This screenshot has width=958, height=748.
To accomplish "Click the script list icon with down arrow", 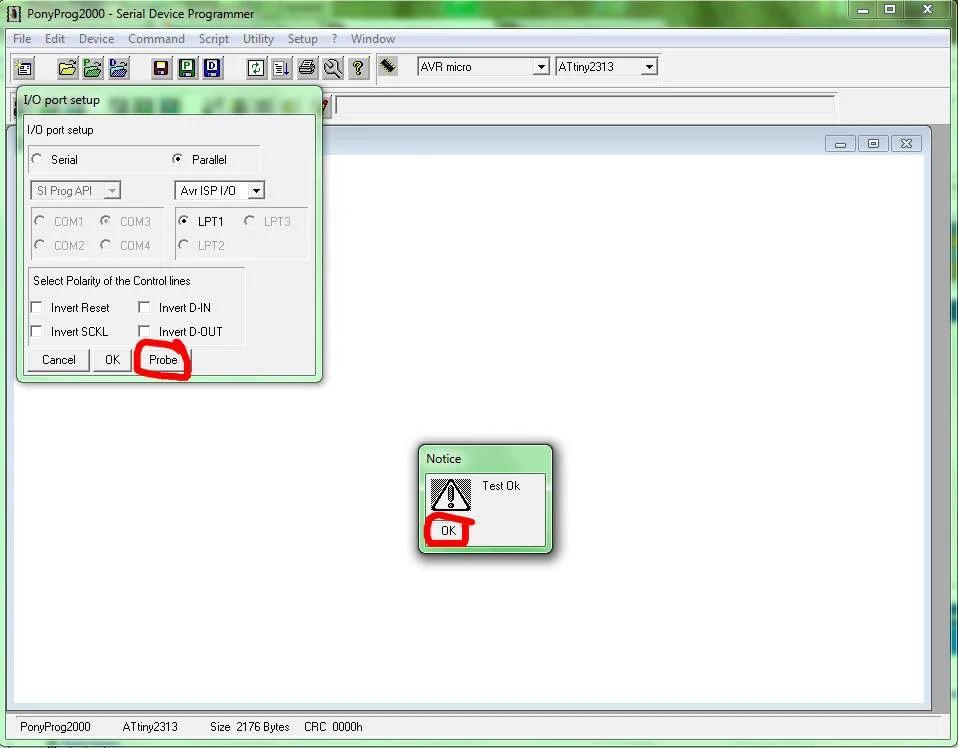I will click(x=281, y=67).
